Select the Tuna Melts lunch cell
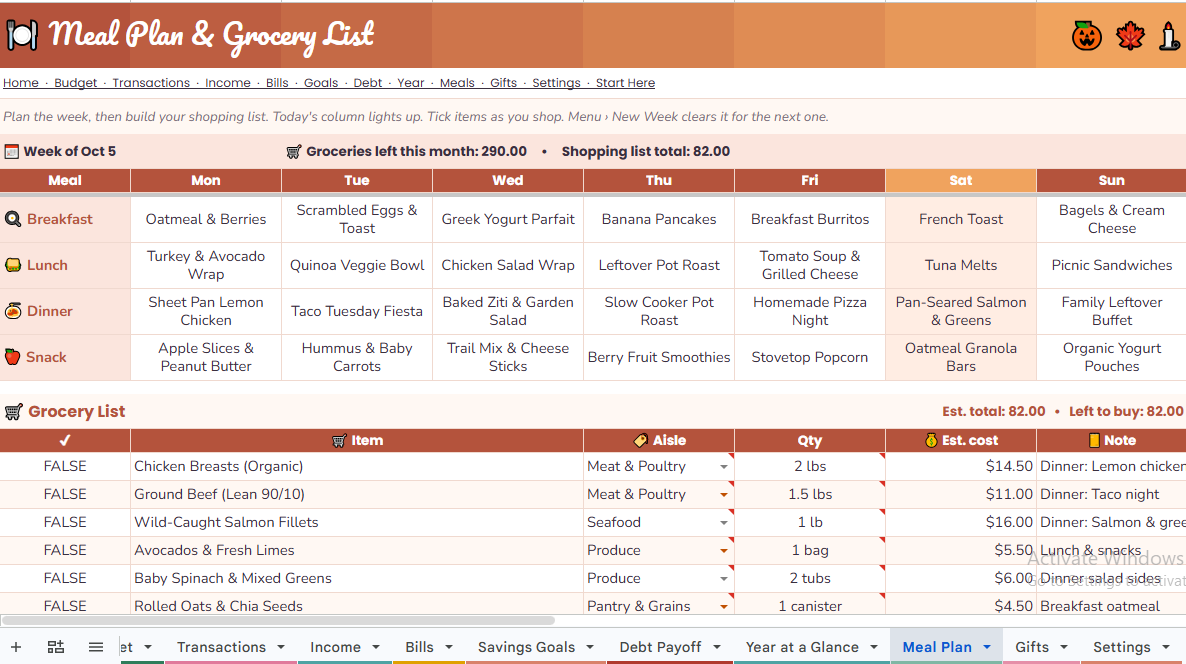 pos(961,265)
